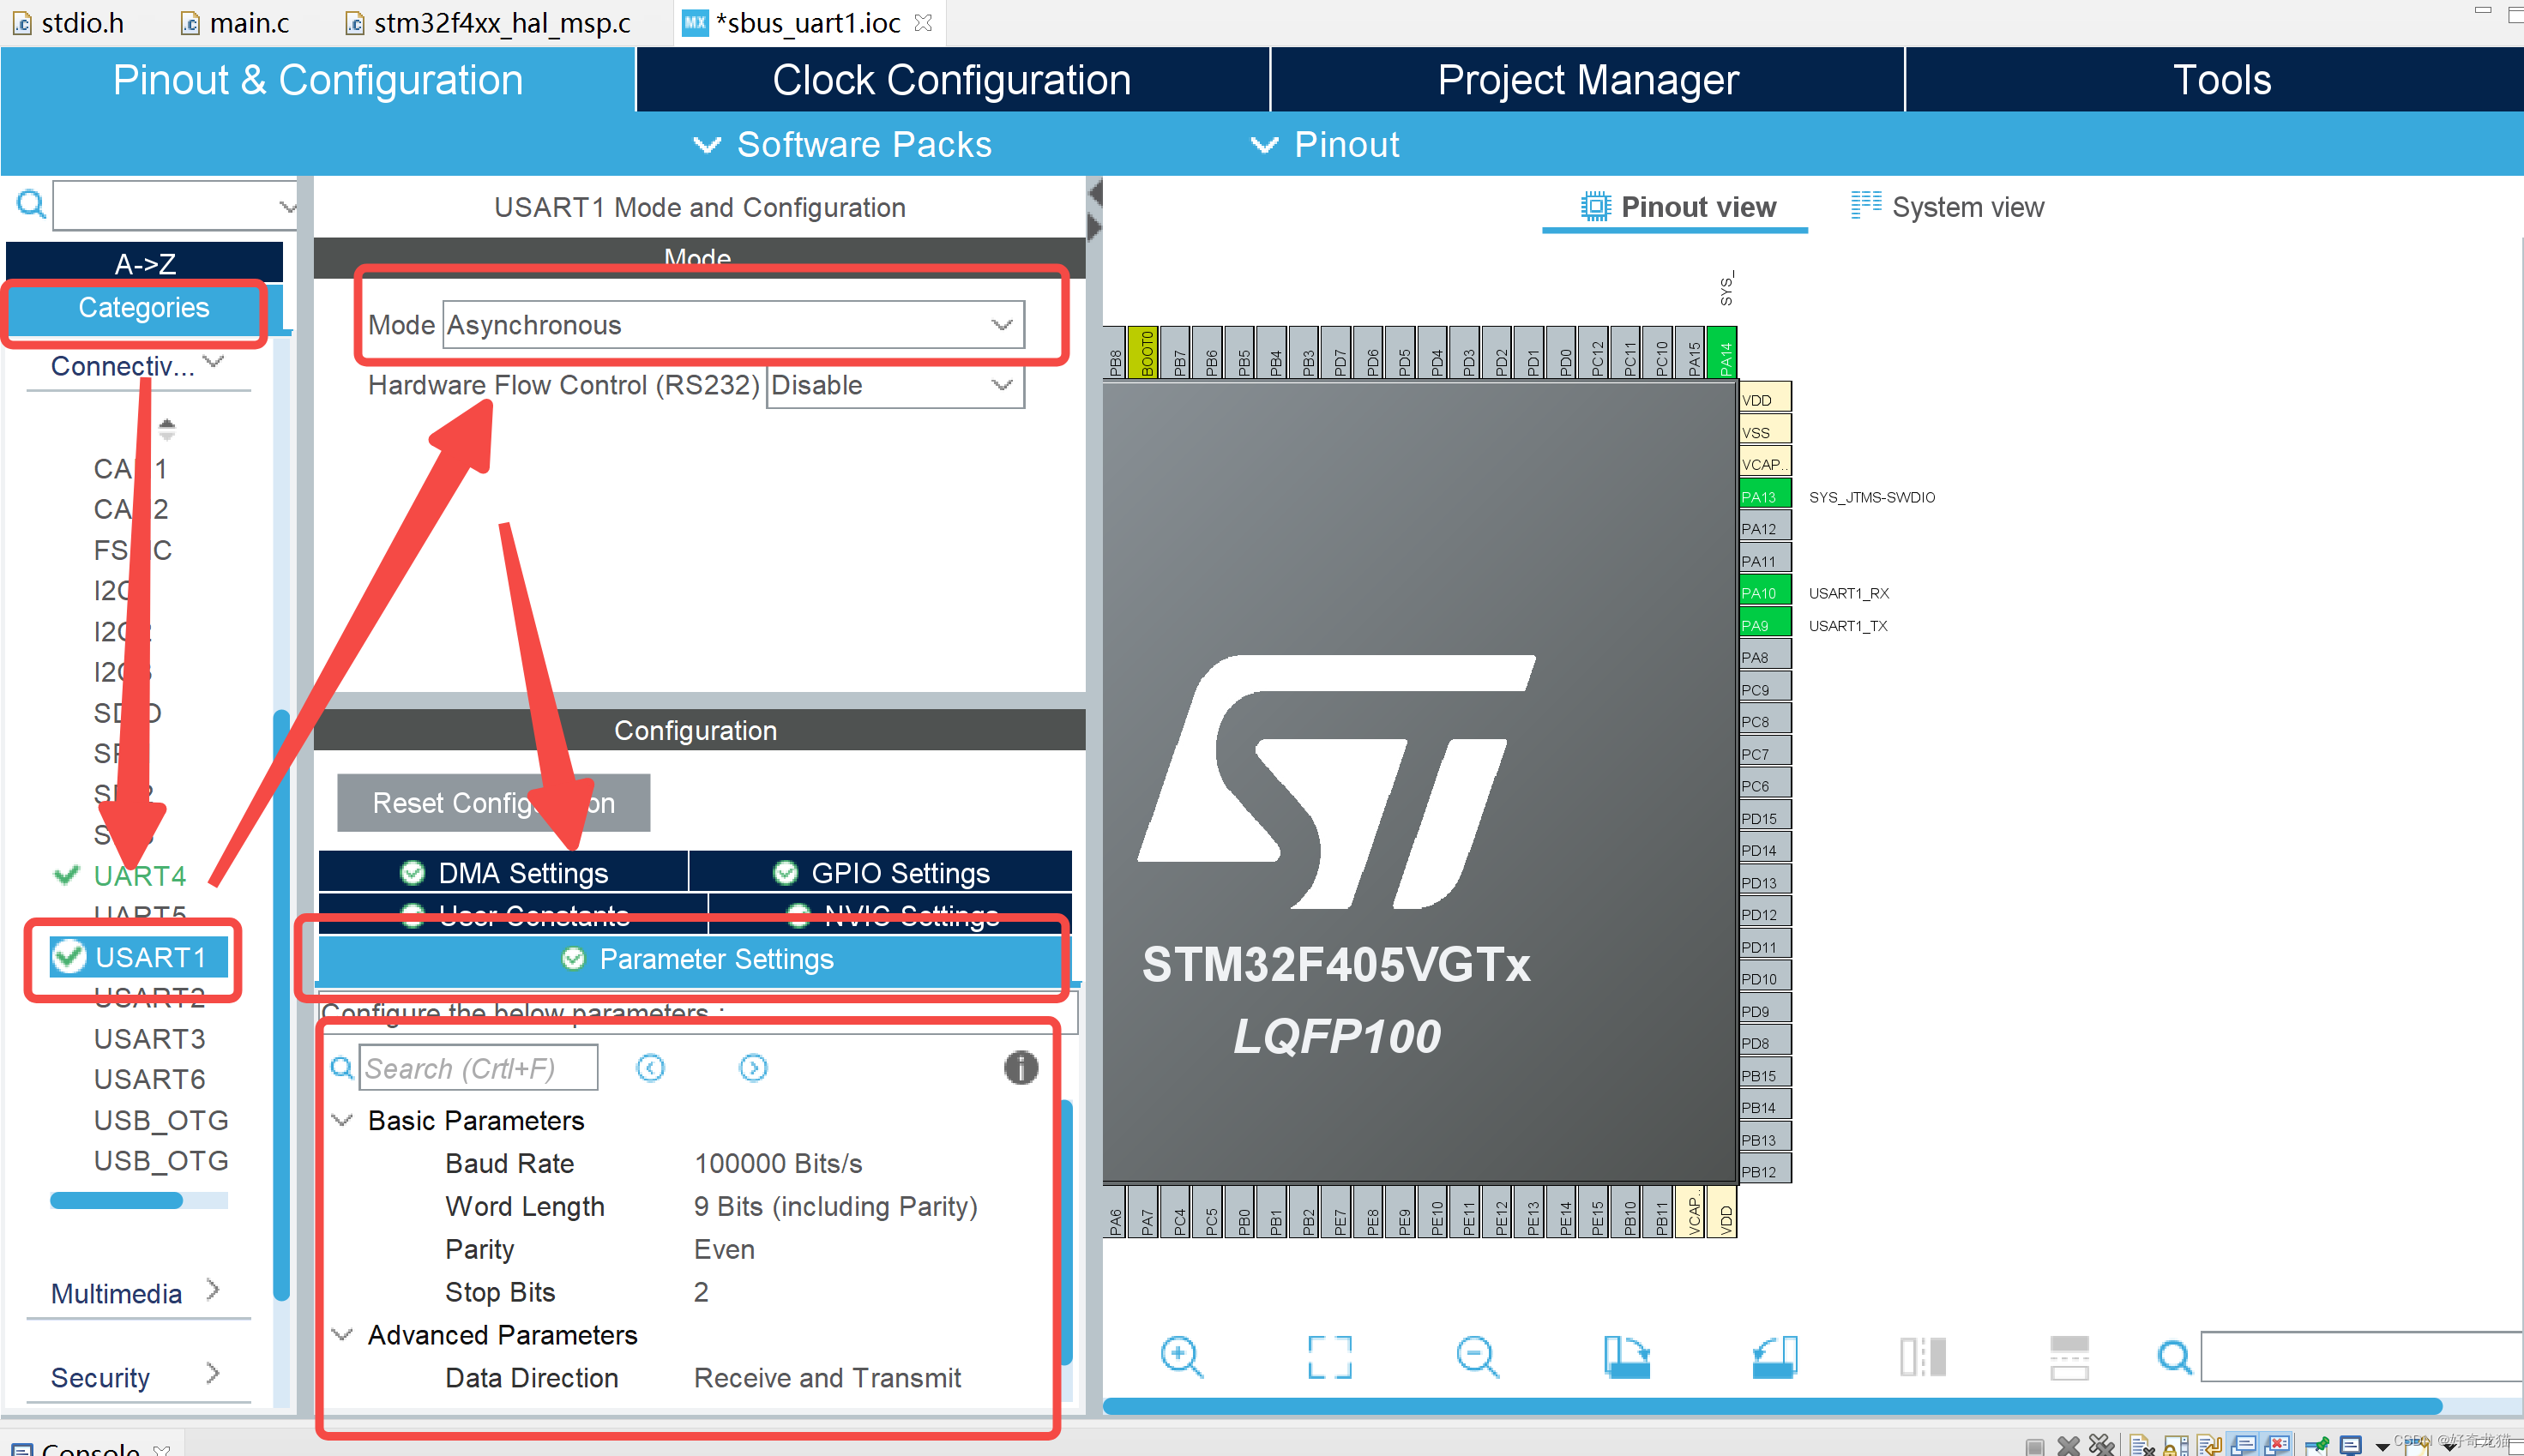Select the Categories tab
The image size is (2524, 1456).
pyautogui.click(x=144, y=308)
